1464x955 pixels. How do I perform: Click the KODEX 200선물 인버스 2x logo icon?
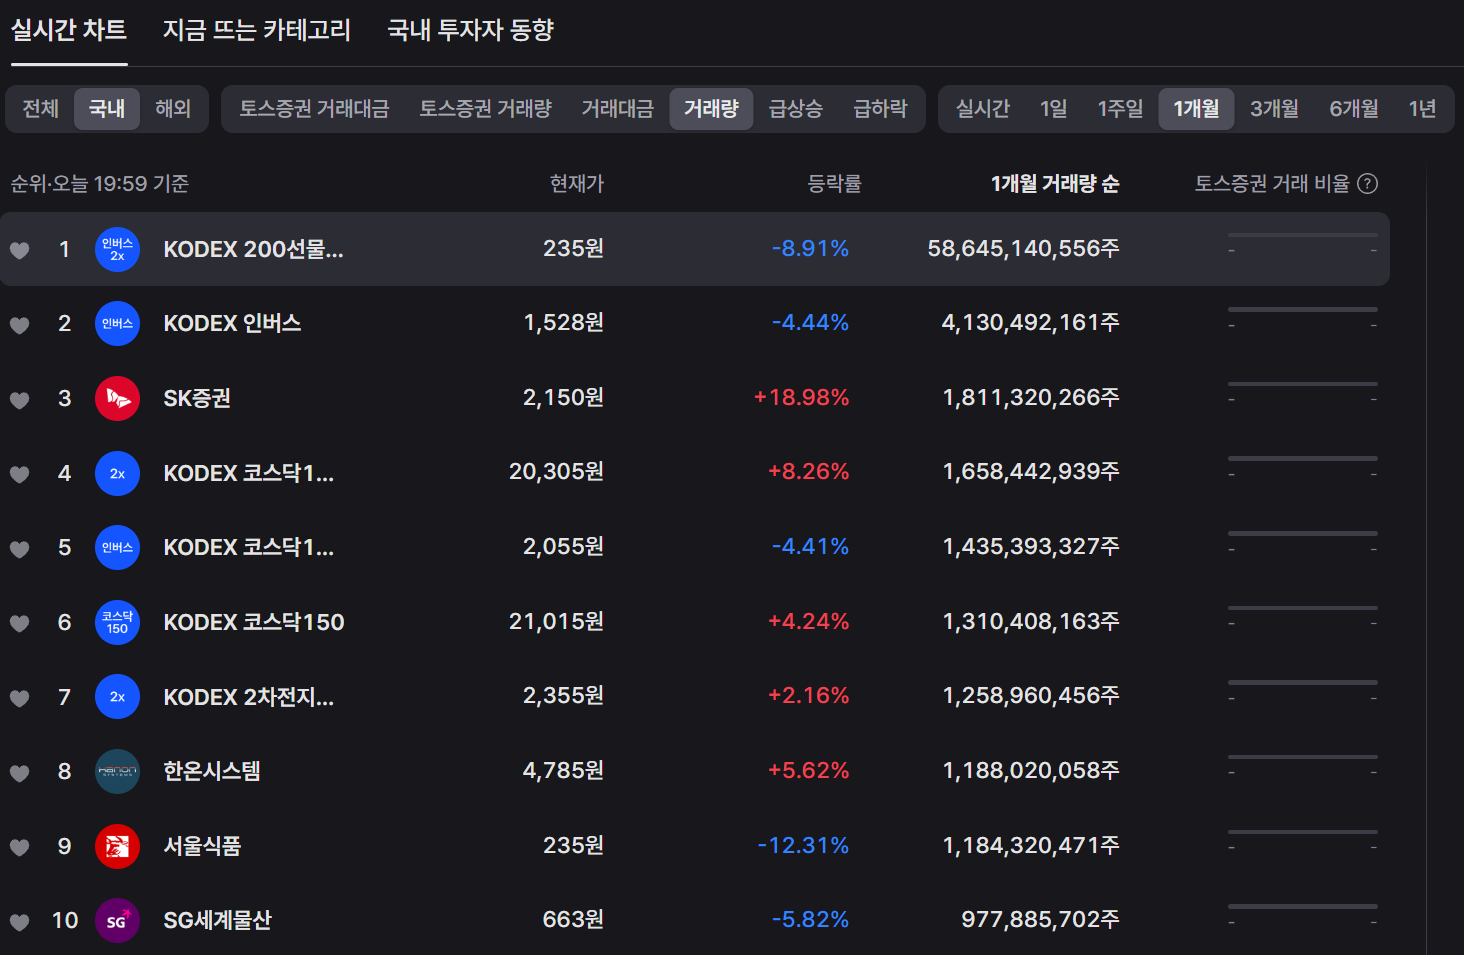117,249
